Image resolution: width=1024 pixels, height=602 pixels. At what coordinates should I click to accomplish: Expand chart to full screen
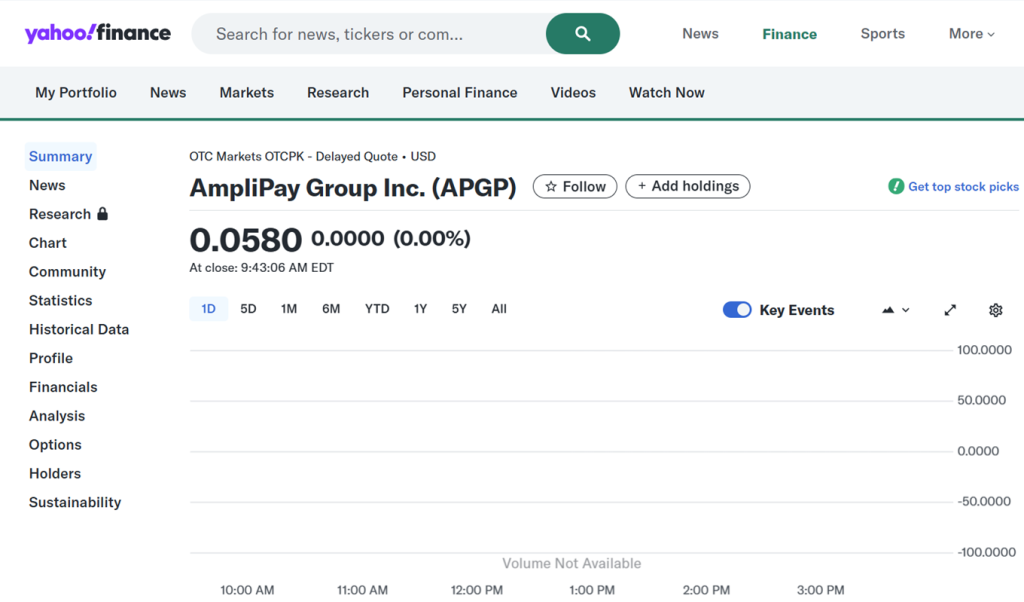click(x=950, y=310)
